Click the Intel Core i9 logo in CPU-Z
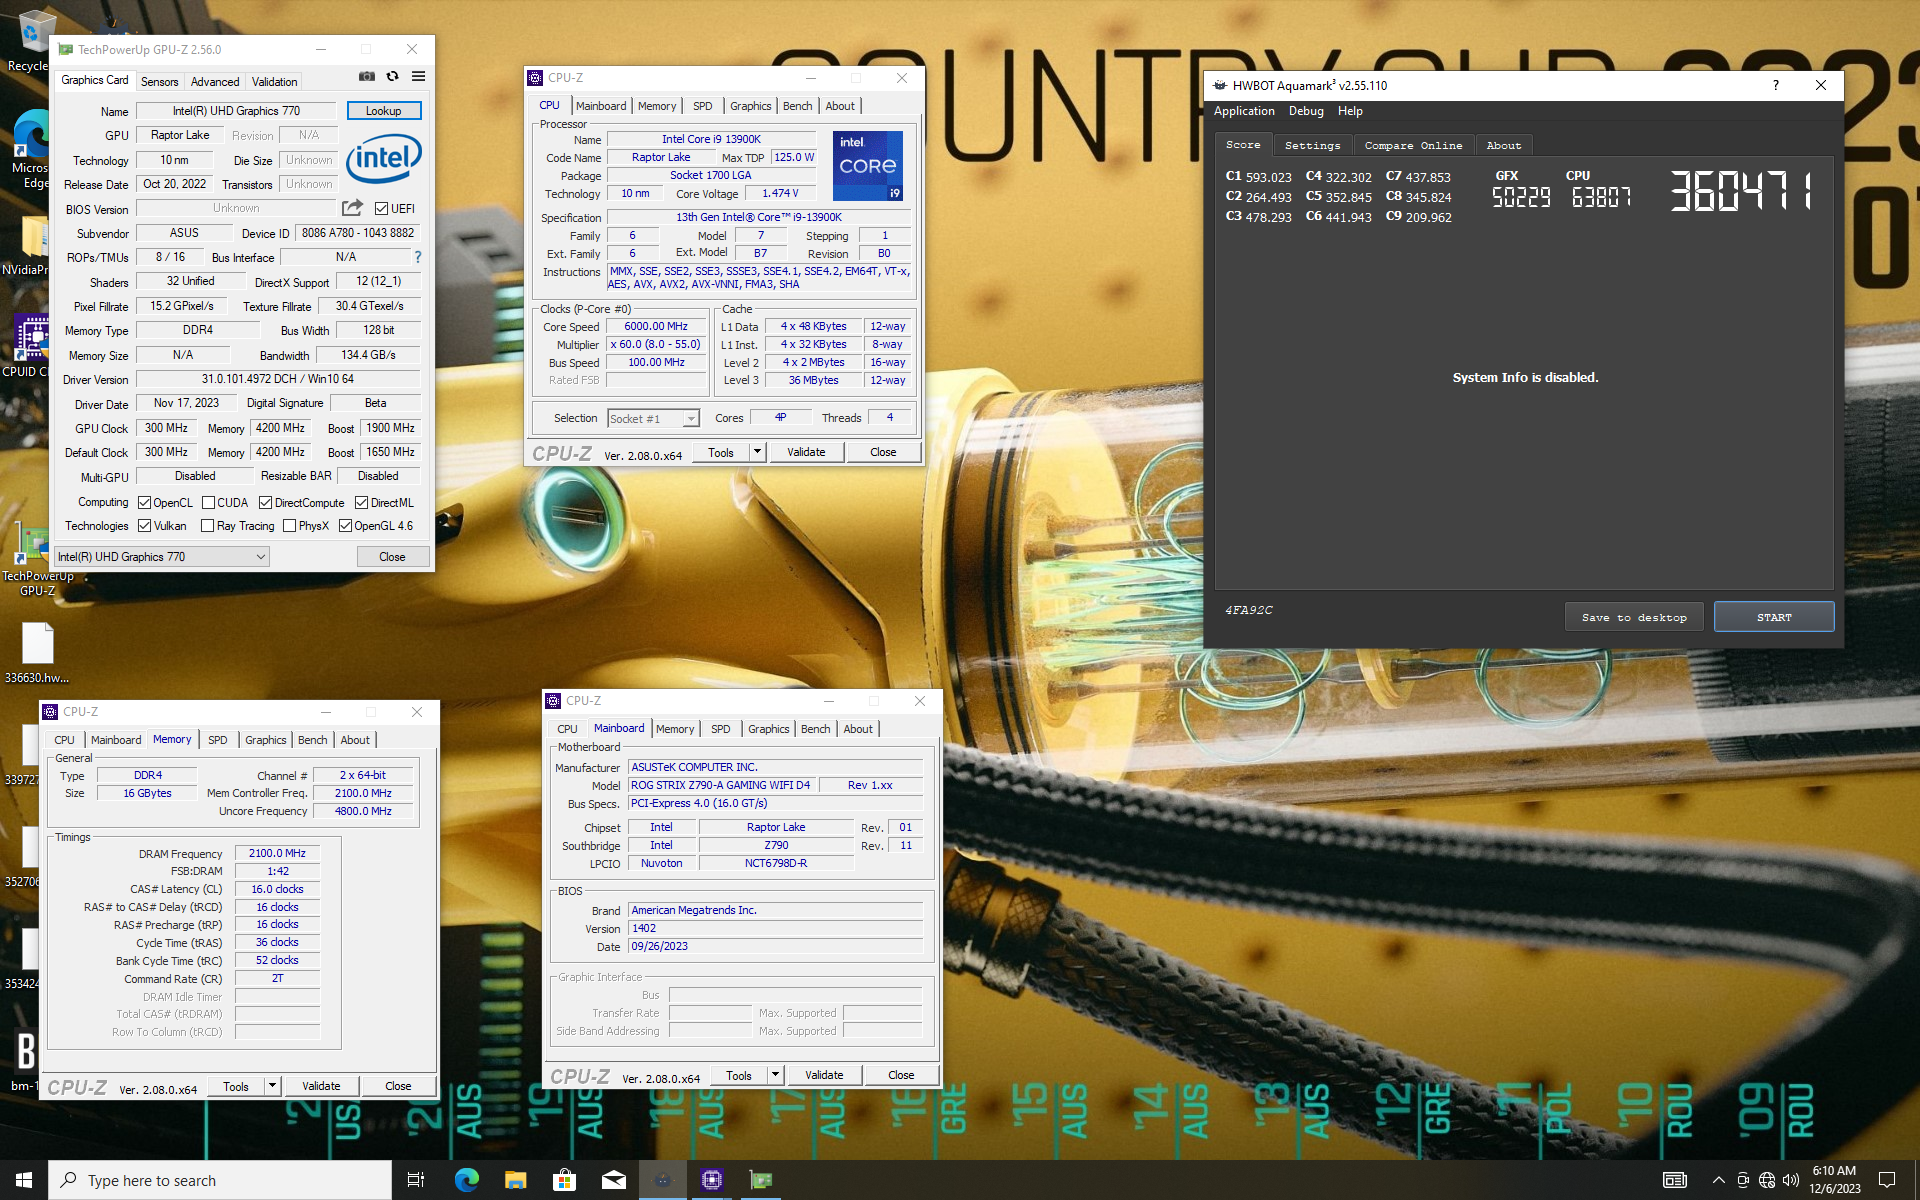The height and width of the screenshot is (1200, 1920). [x=868, y=166]
